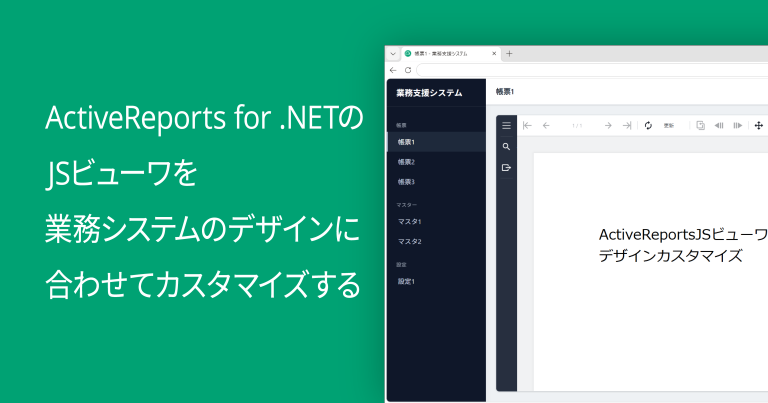Click the browser back arrow
This screenshot has width=768, height=403.
coord(393,70)
